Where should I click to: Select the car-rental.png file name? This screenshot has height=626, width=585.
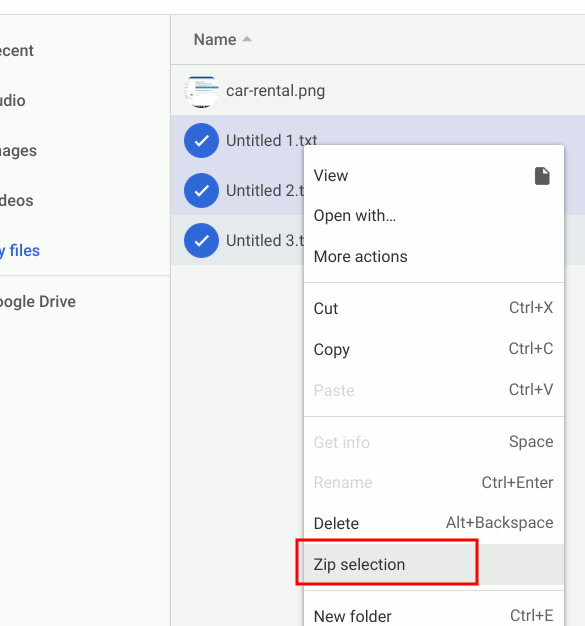pos(276,91)
